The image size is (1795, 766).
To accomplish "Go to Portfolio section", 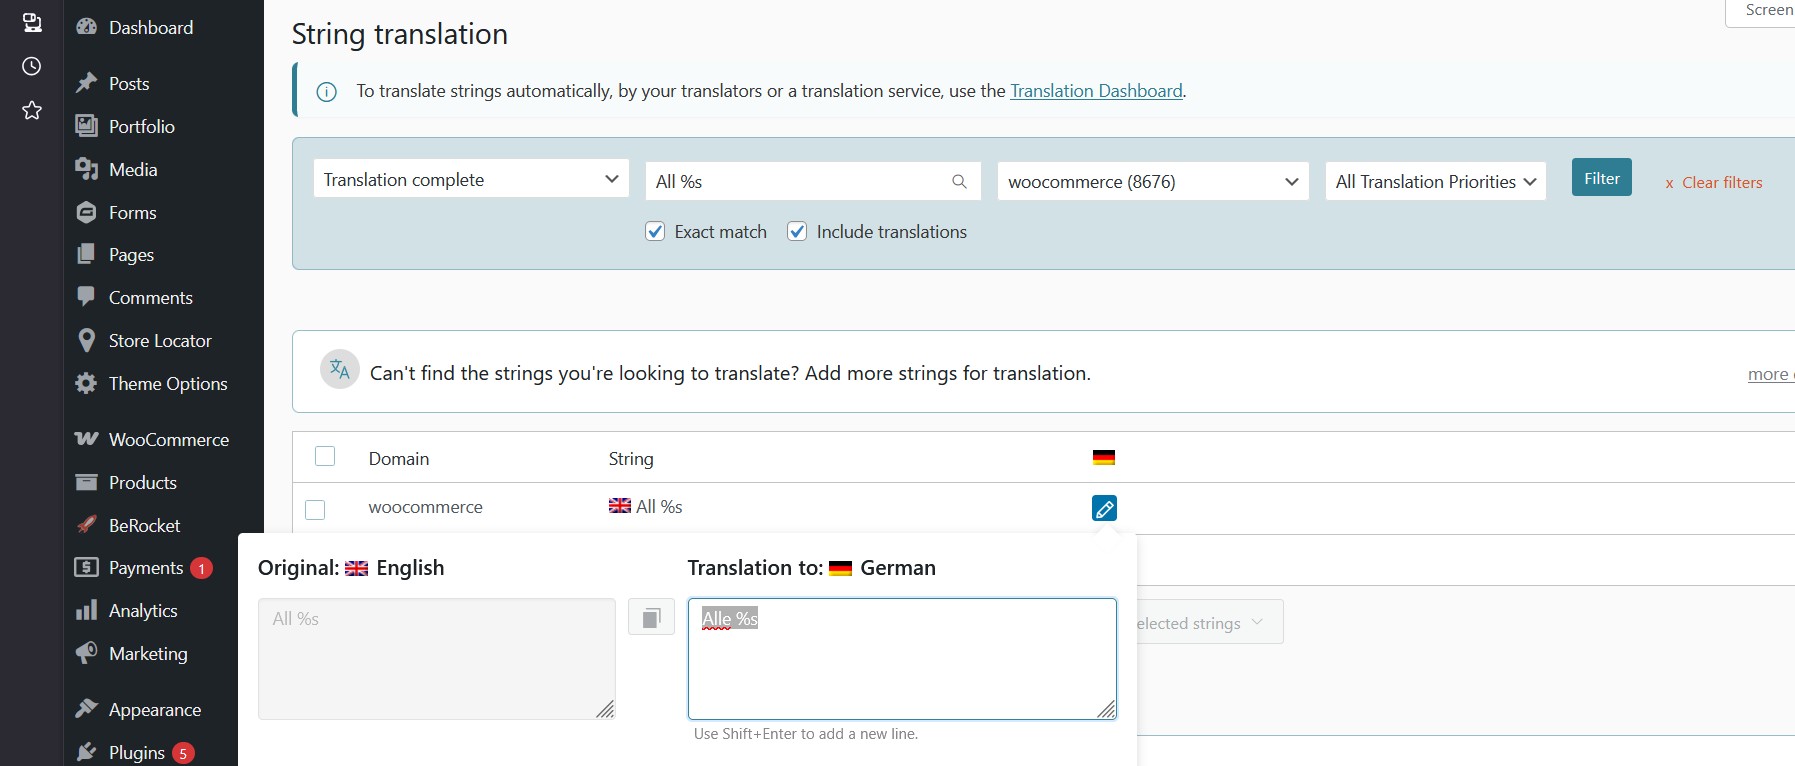I will tap(141, 127).
